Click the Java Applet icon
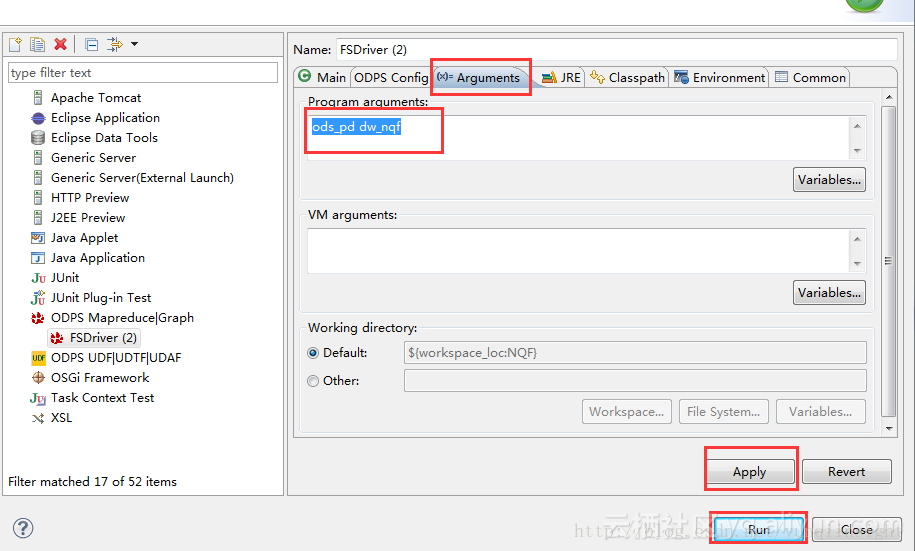The height and width of the screenshot is (551, 915). point(38,238)
